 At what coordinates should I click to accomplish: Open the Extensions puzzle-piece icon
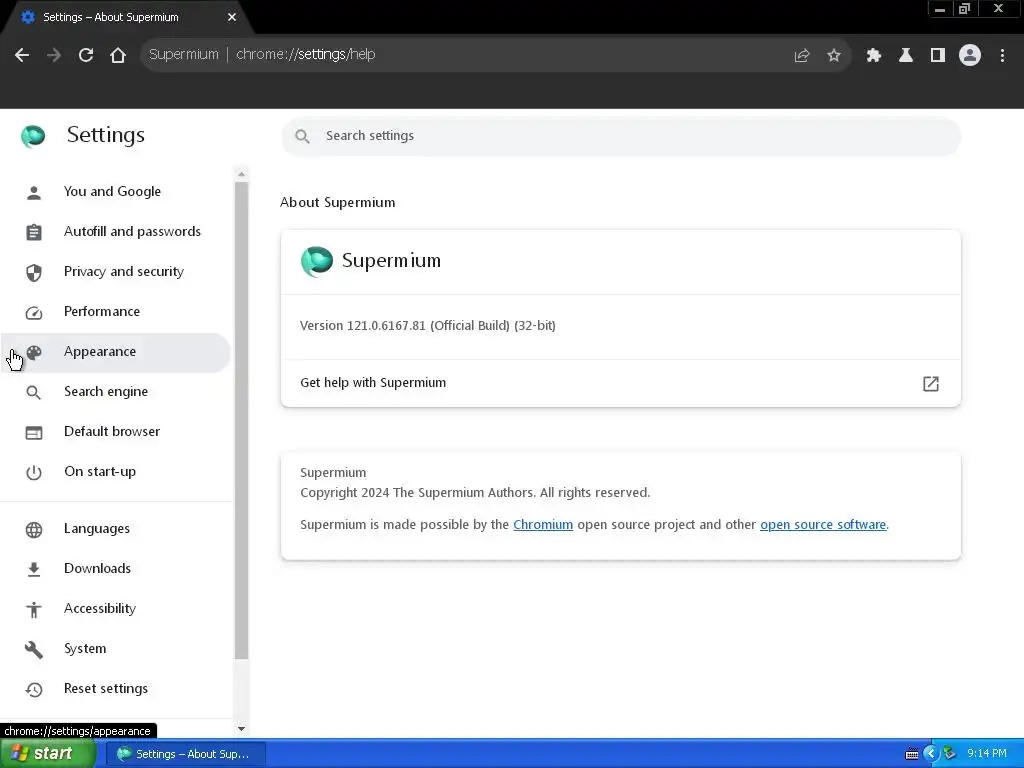tap(874, 56)
